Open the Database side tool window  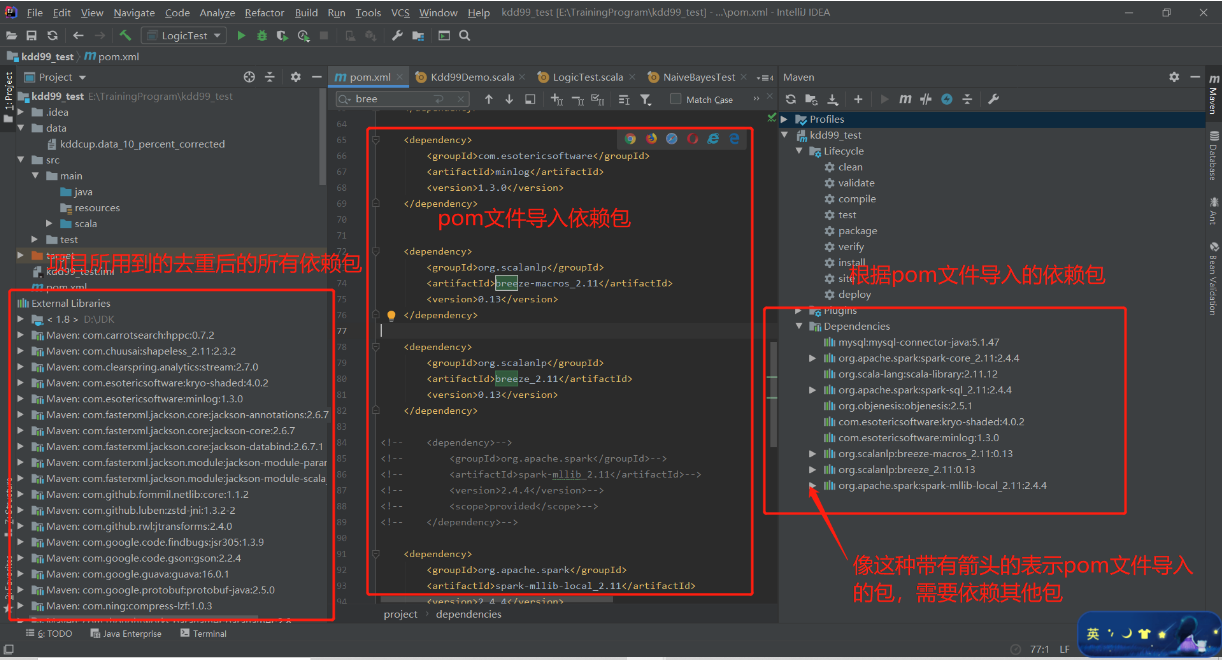[1213, 155]
